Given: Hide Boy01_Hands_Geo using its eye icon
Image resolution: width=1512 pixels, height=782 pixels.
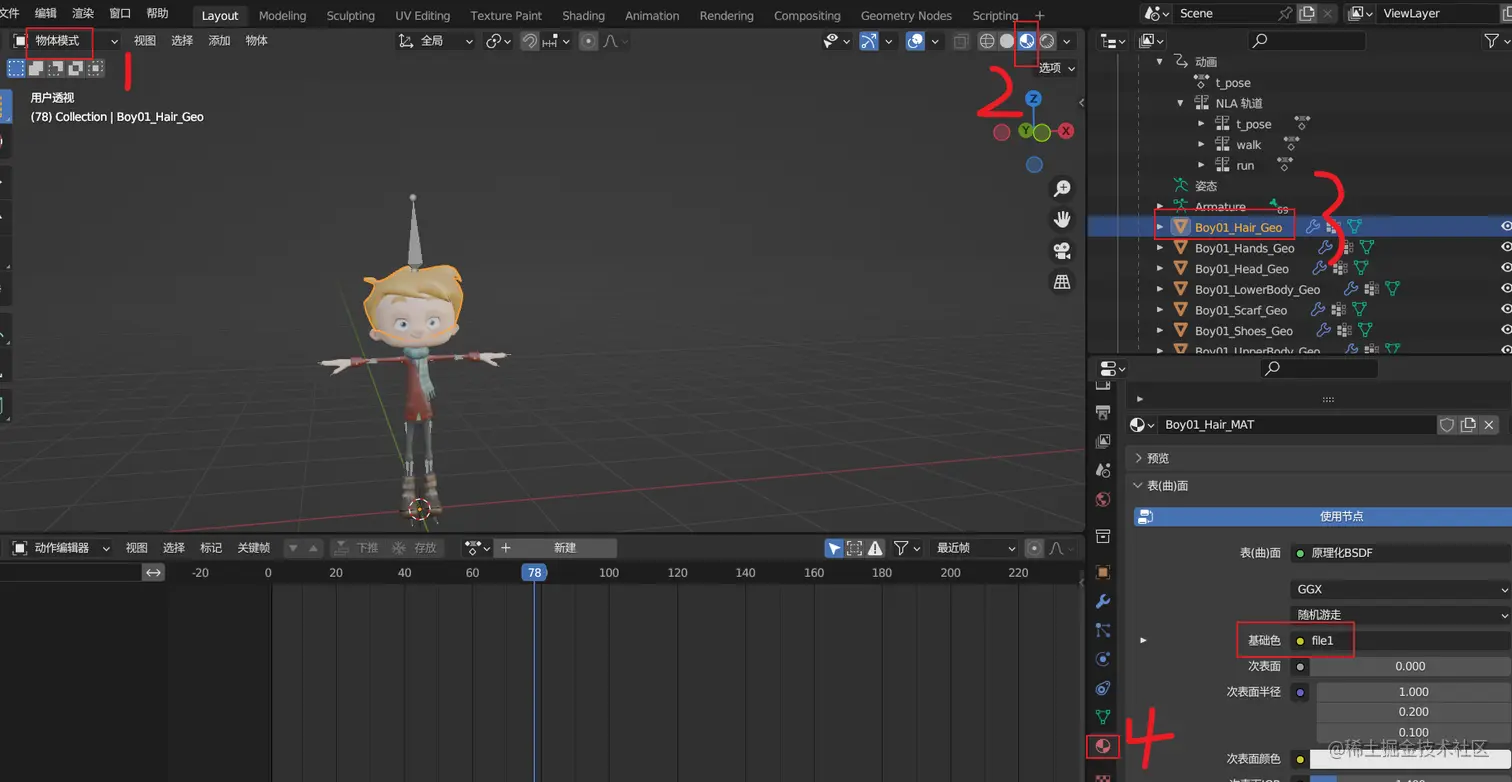Looking at the screenshot, I should 1506,248.
